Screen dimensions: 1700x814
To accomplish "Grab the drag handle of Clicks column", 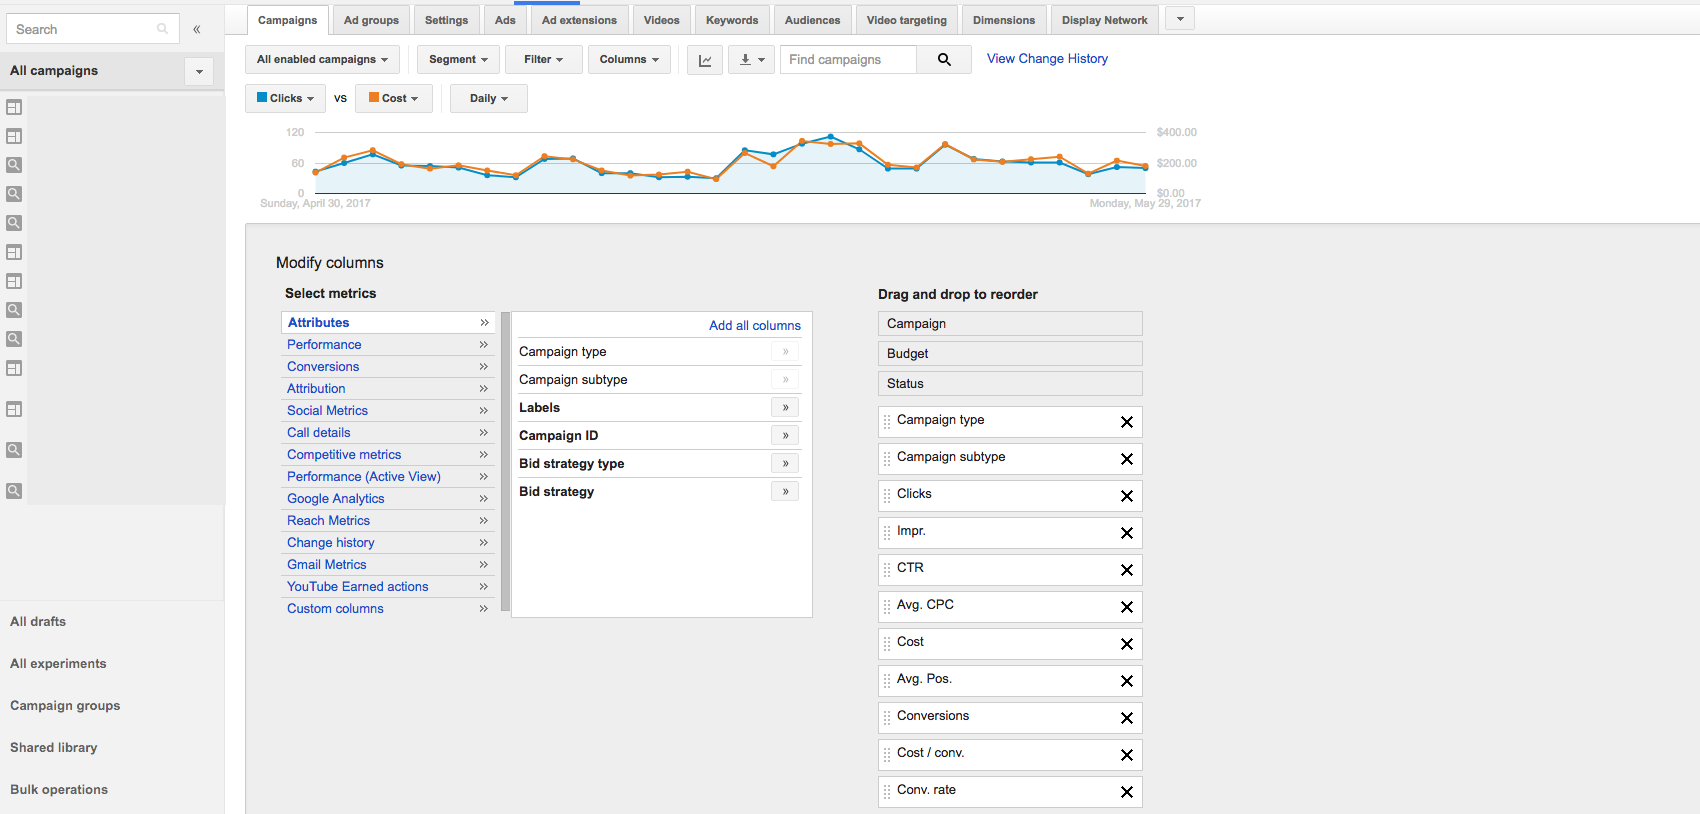I will click(887, 496).
